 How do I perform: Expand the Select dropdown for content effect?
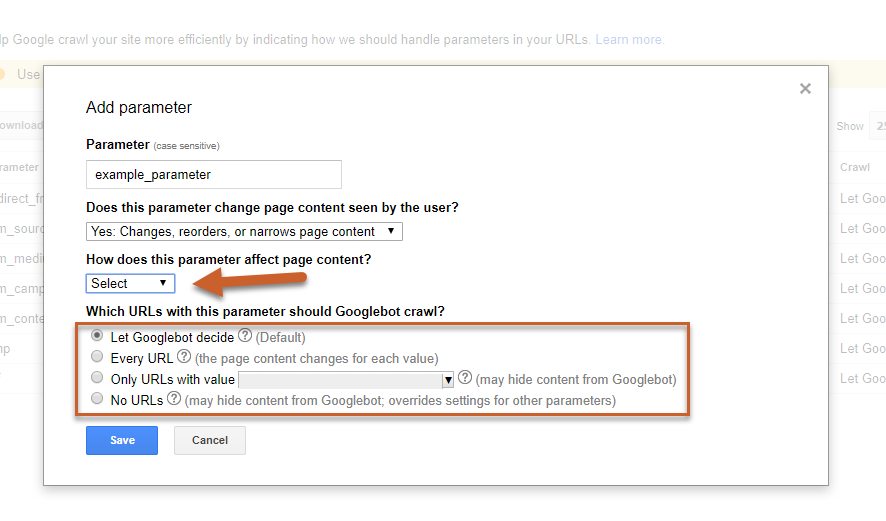(x=130, y=283)
